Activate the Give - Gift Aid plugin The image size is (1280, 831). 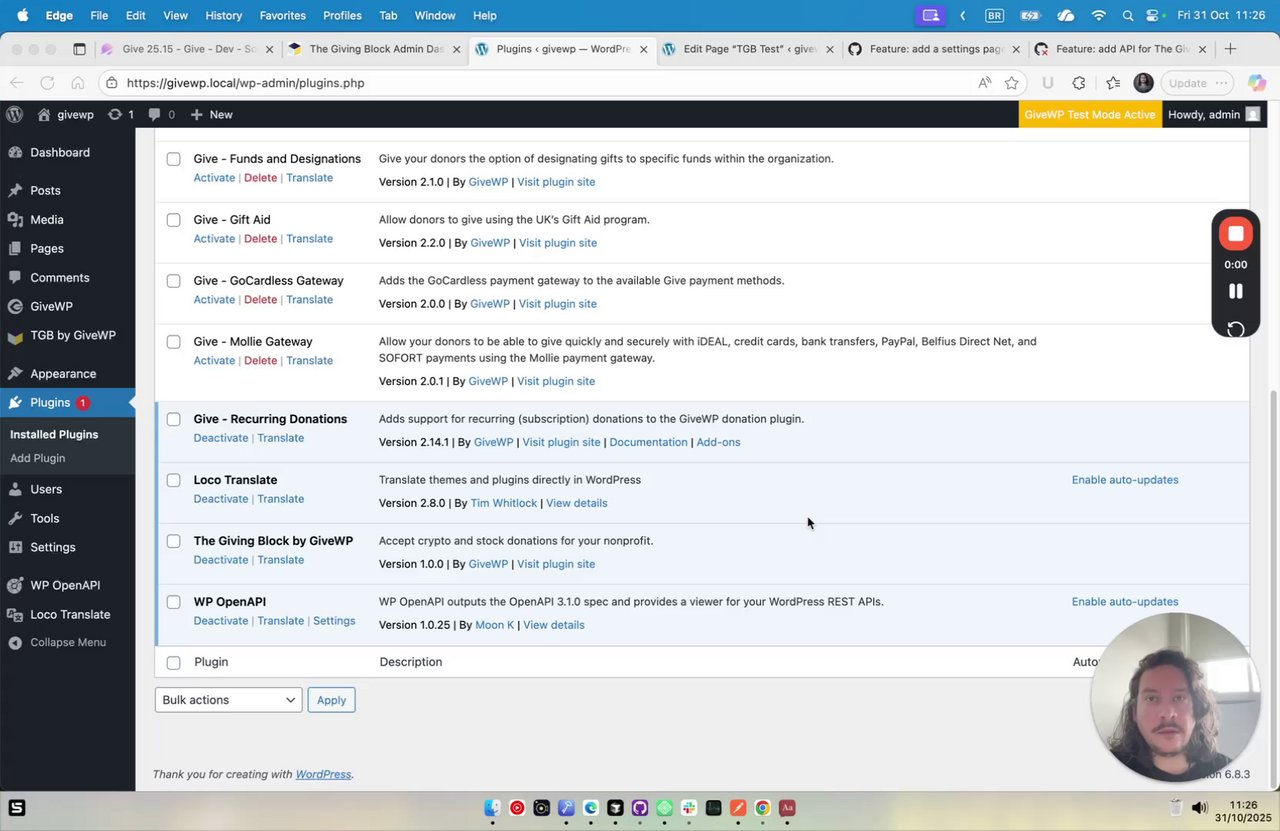tap(214, 239)
